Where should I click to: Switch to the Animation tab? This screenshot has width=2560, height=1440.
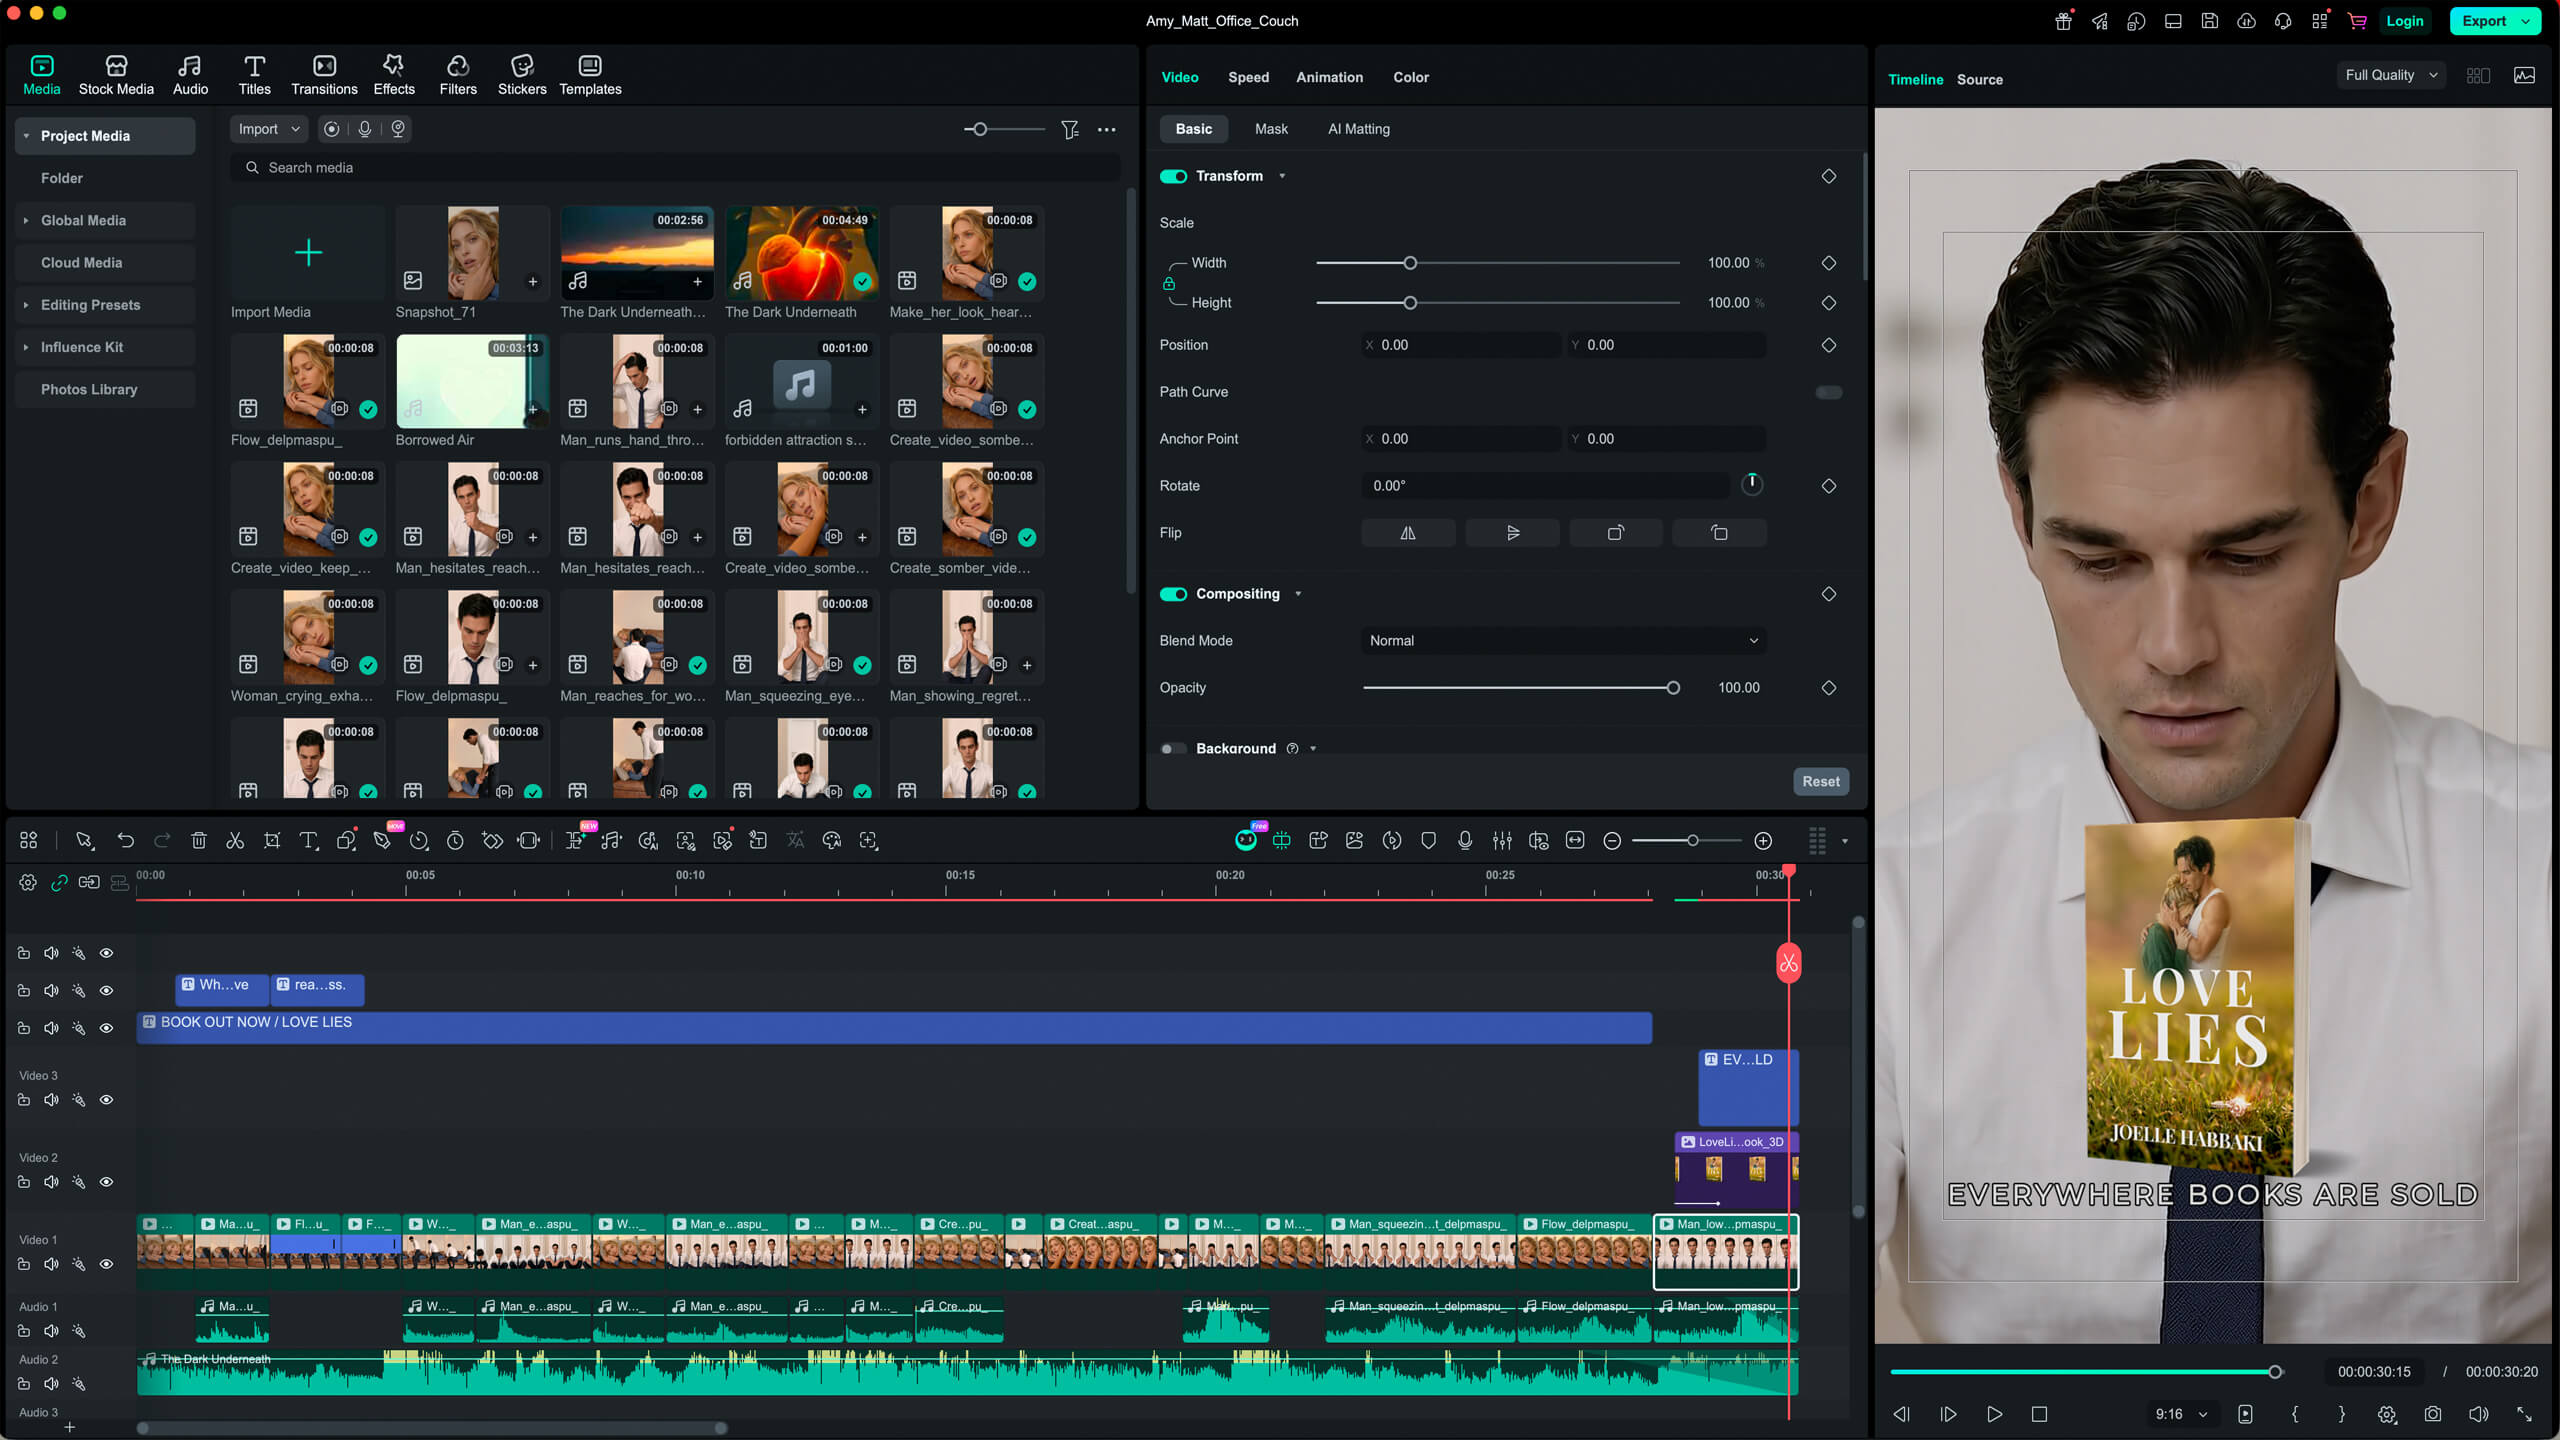(1329, 77)
